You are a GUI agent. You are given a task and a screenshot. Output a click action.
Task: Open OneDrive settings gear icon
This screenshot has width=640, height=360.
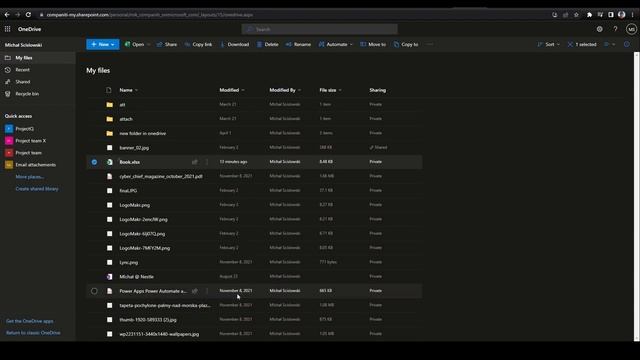click(x=599, y=29)
